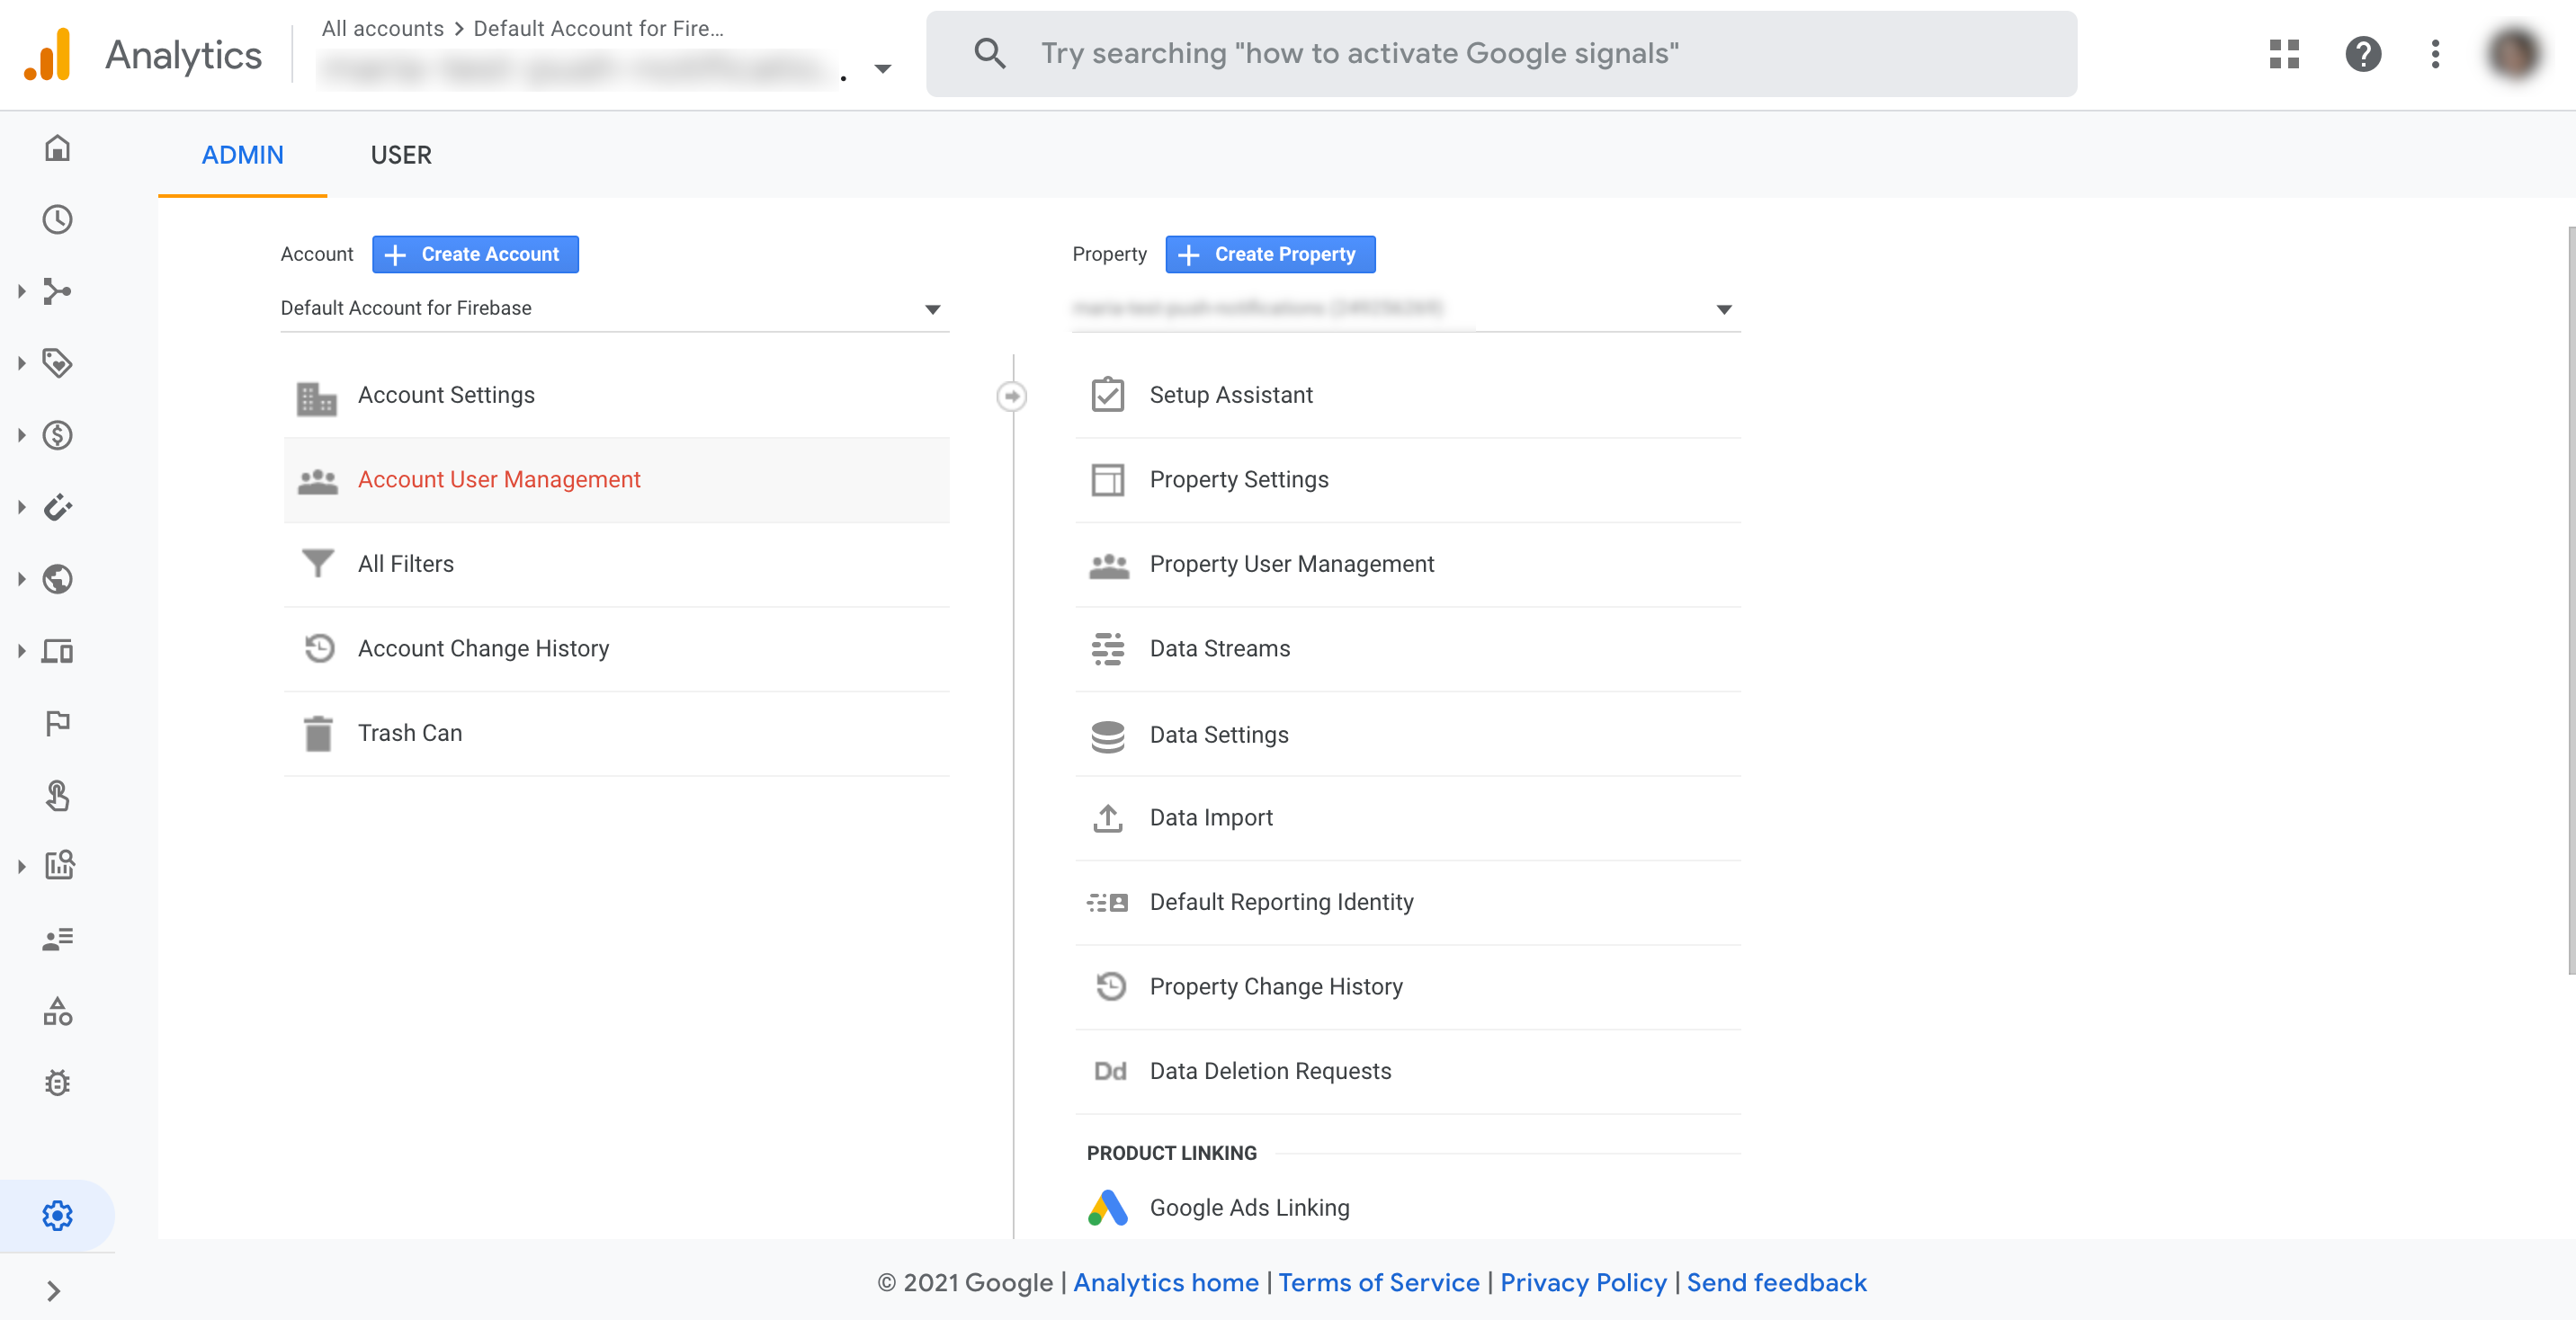Click the search input field
The image size is (2576, 1320).
[x=1500, y=54]
